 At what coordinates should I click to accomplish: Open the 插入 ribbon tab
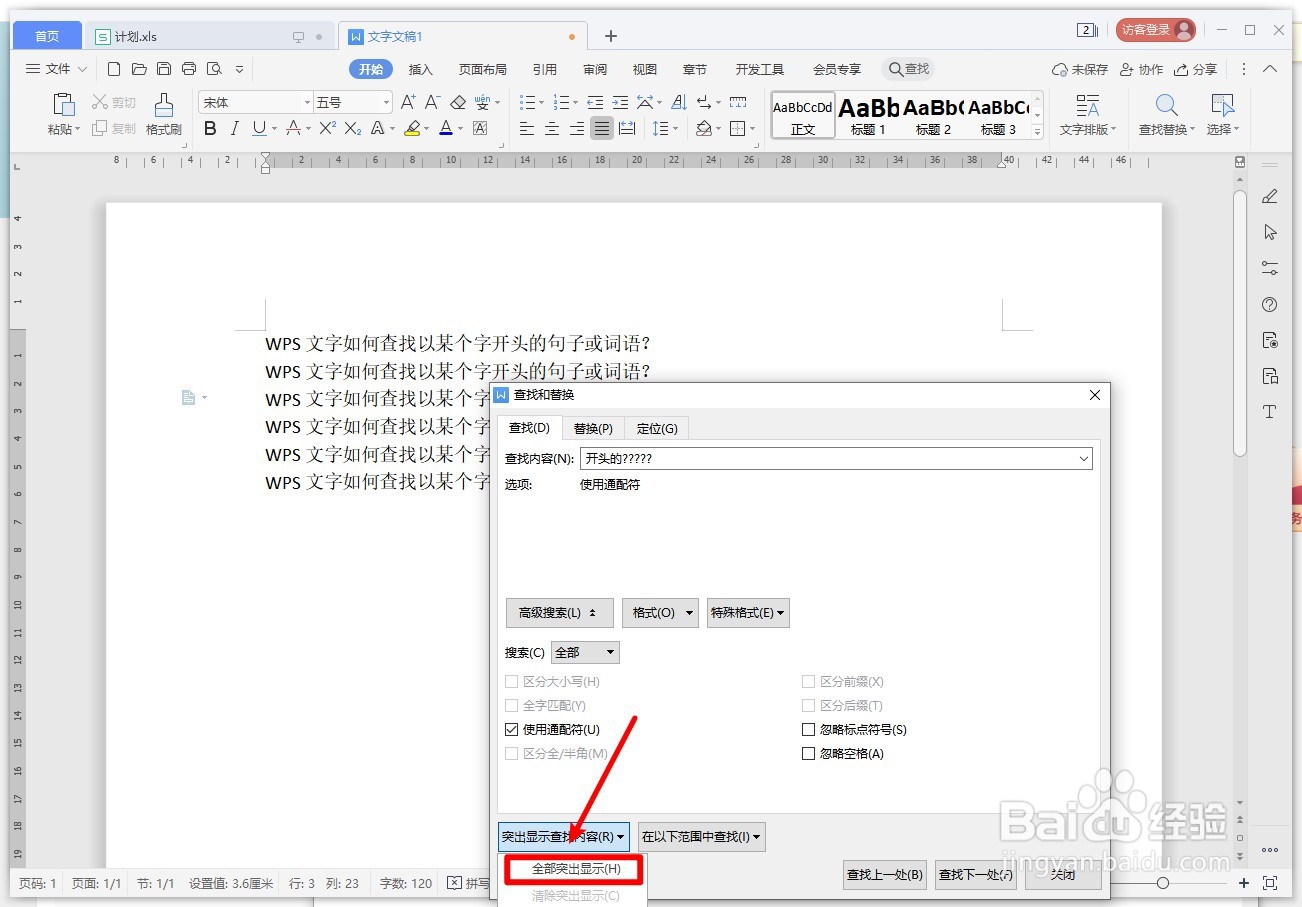pyautogui.click(x=421, y=69)
